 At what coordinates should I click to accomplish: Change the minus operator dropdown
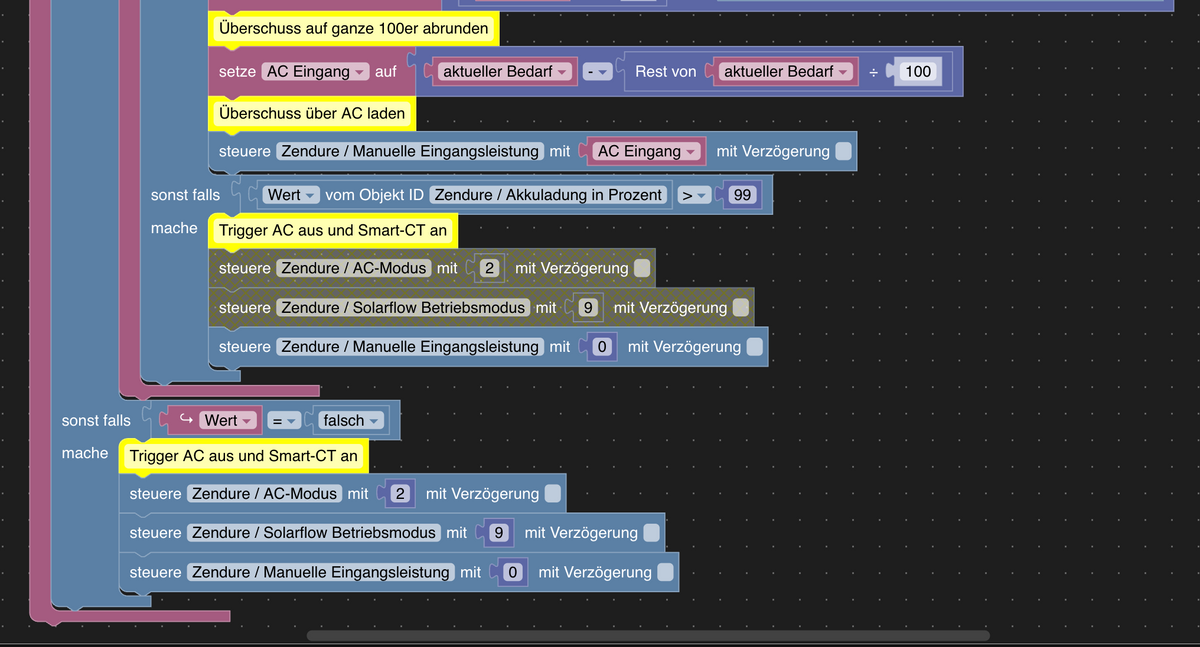(x=598, y=72)
